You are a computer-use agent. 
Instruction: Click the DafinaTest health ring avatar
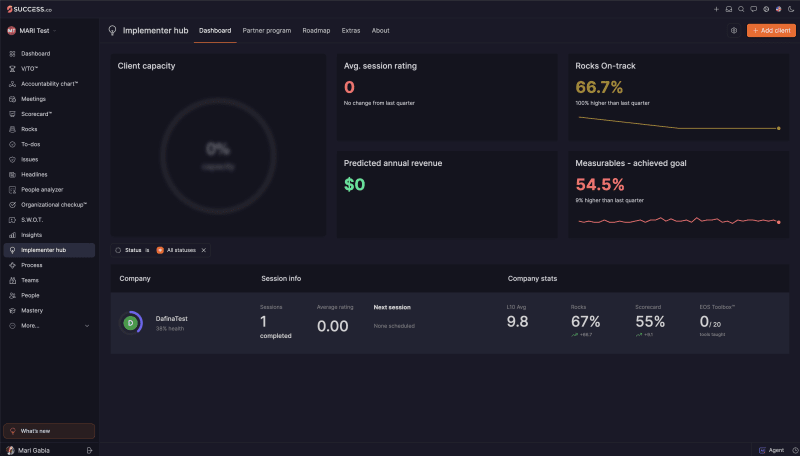[131, 323]
